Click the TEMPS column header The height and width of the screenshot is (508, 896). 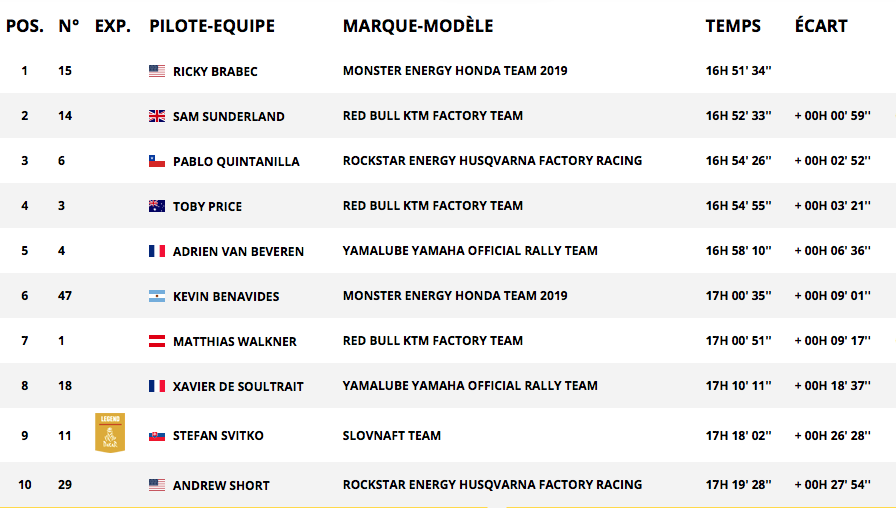(x=733, y=26)
